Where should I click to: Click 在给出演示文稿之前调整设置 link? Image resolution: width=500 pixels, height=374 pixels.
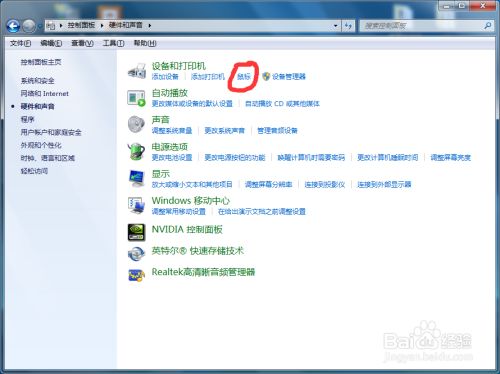(262, 211)
